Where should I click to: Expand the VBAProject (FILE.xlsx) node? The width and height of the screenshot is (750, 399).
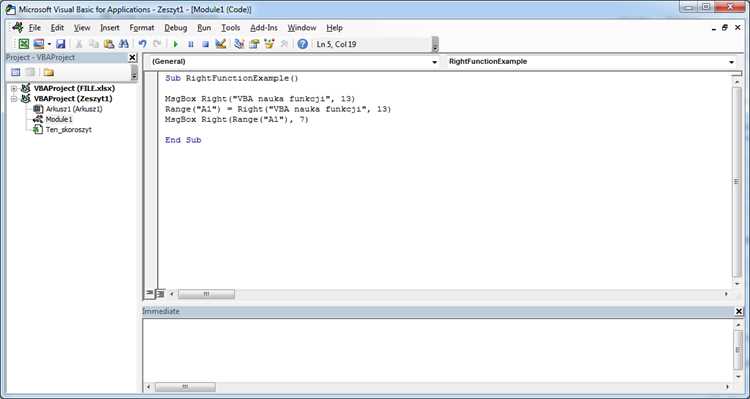(14, 89)
